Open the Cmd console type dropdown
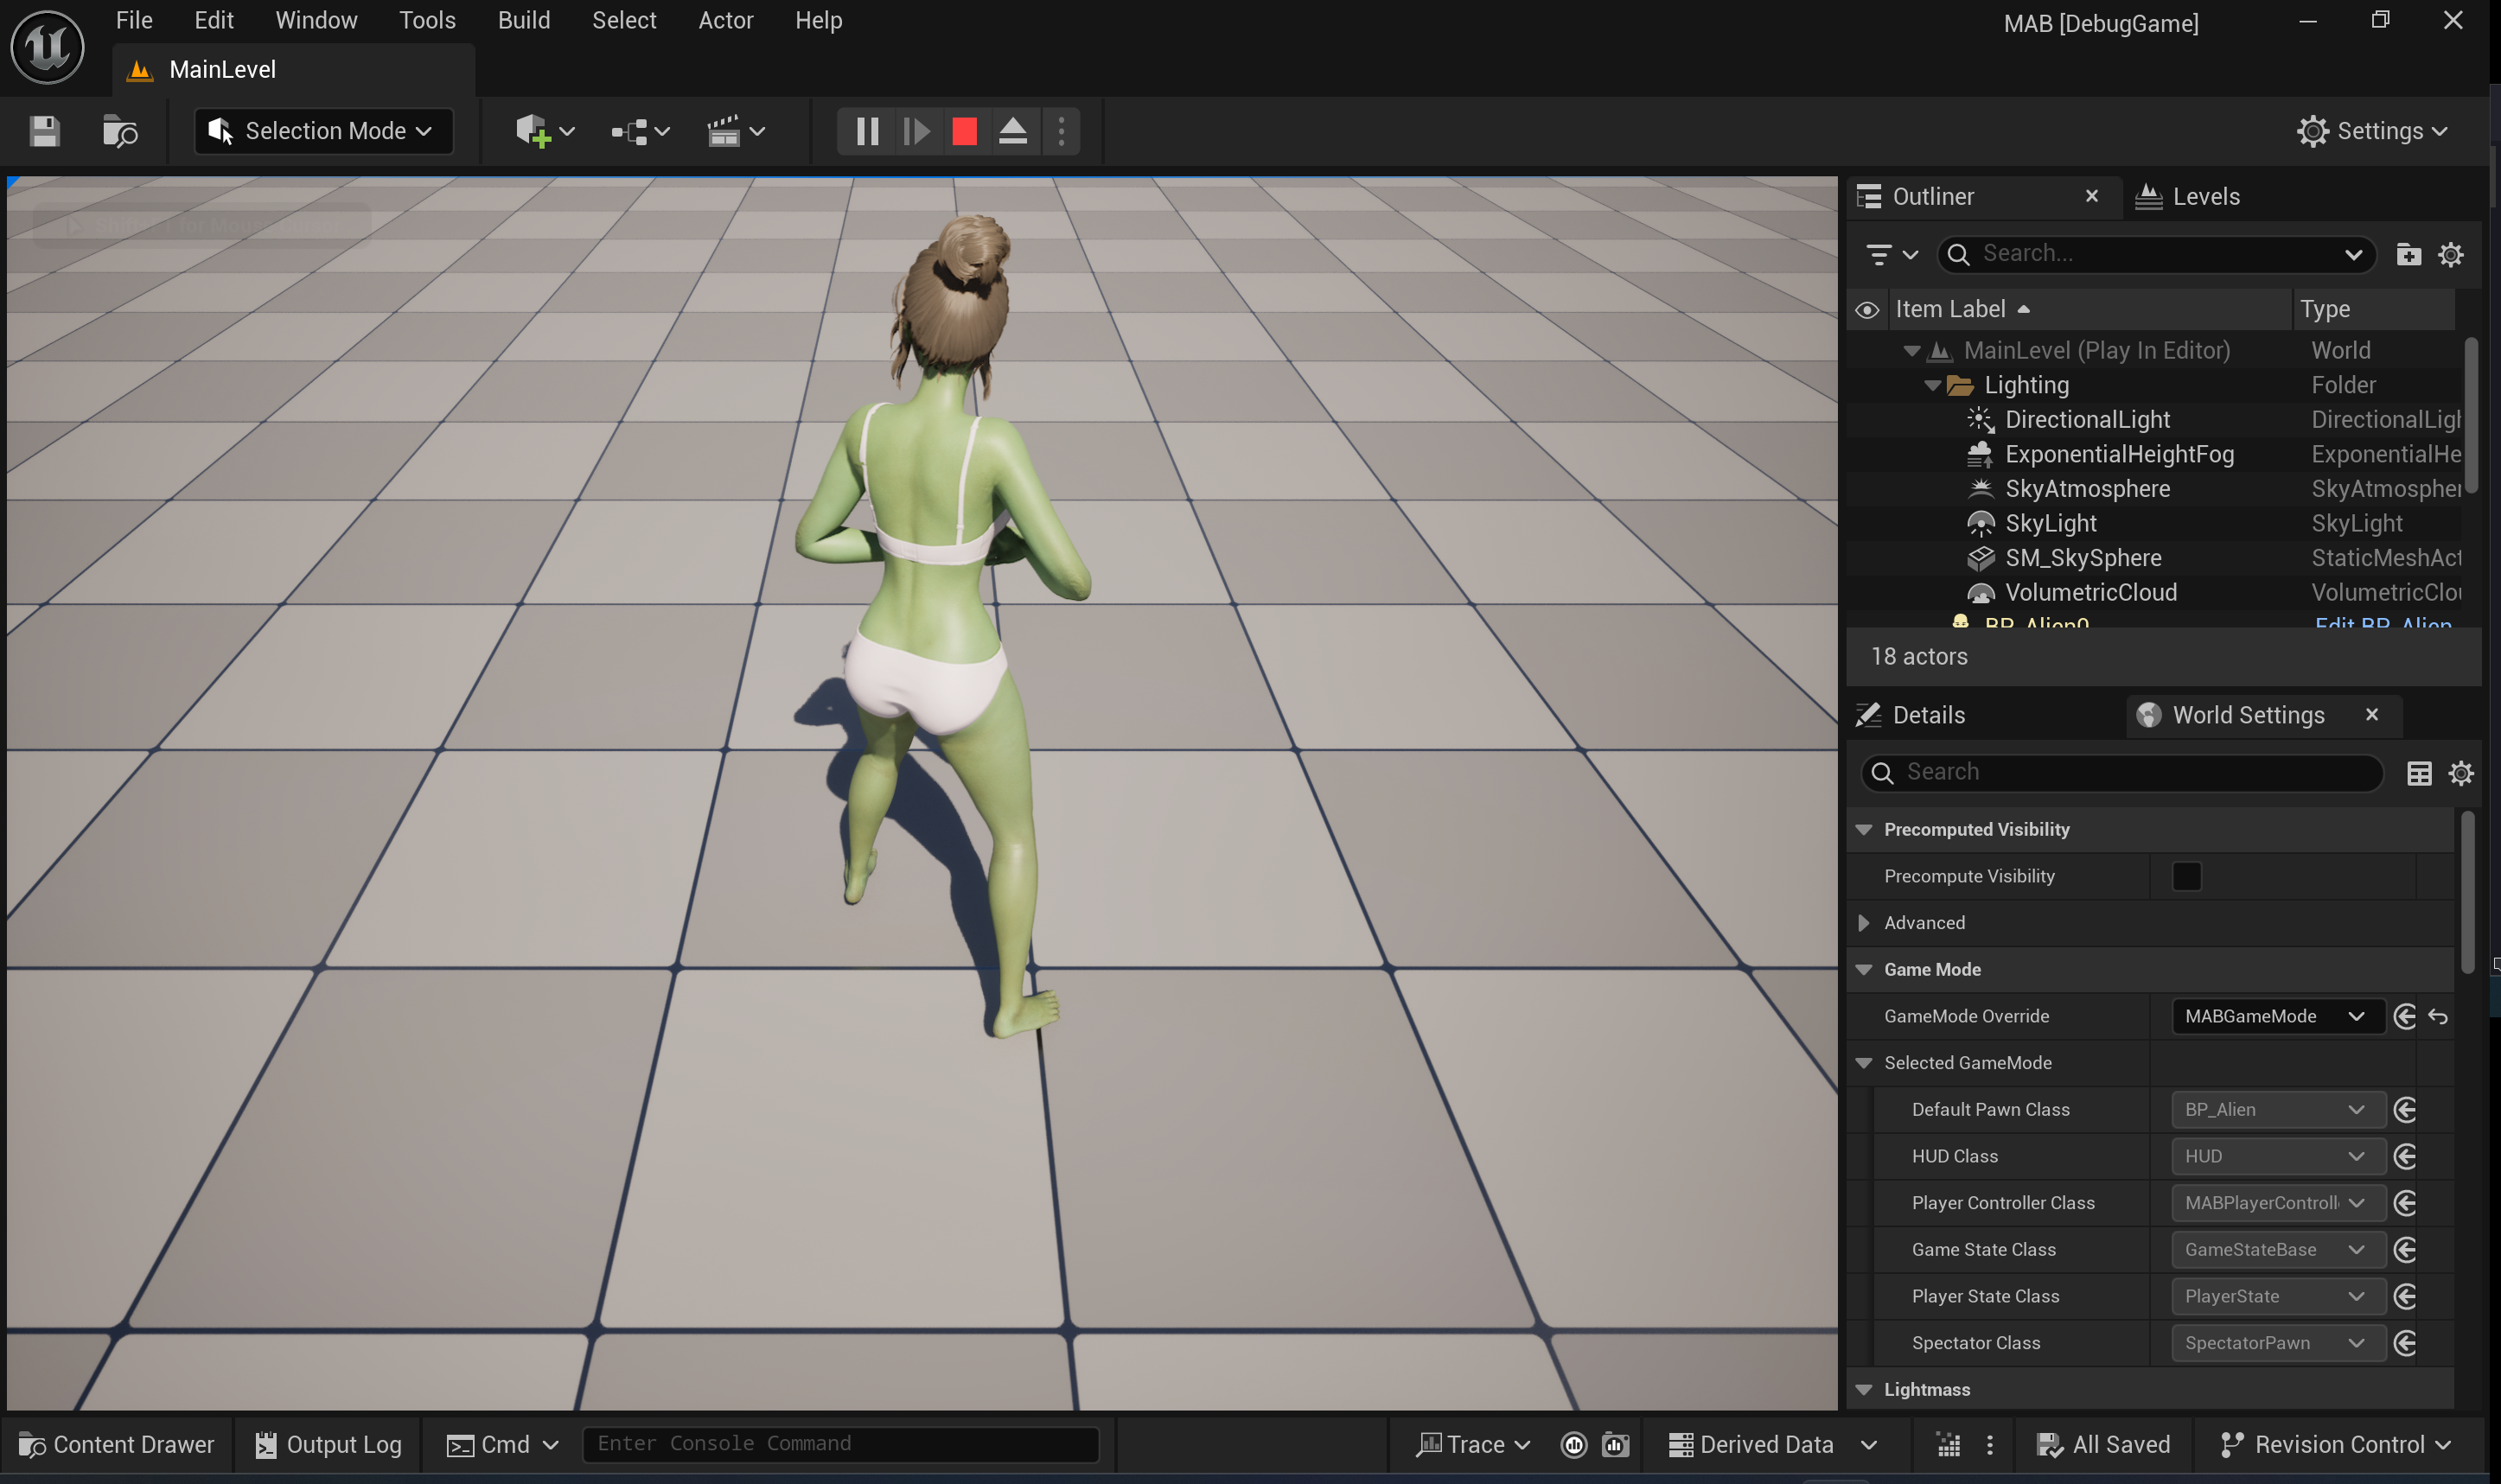Image resolution: width=2501 pixels, height=1484 pixels. (x=502, y=1445)
